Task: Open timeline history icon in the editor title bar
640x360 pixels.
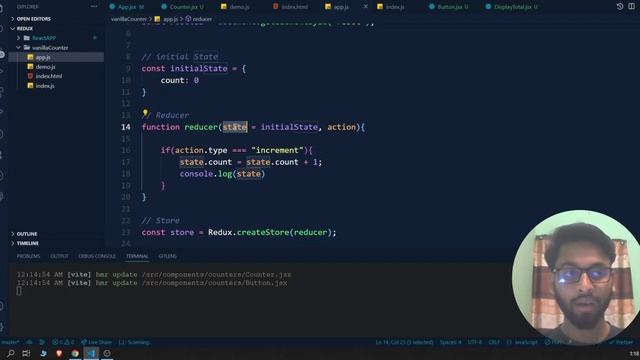Action: coord(620,7)
